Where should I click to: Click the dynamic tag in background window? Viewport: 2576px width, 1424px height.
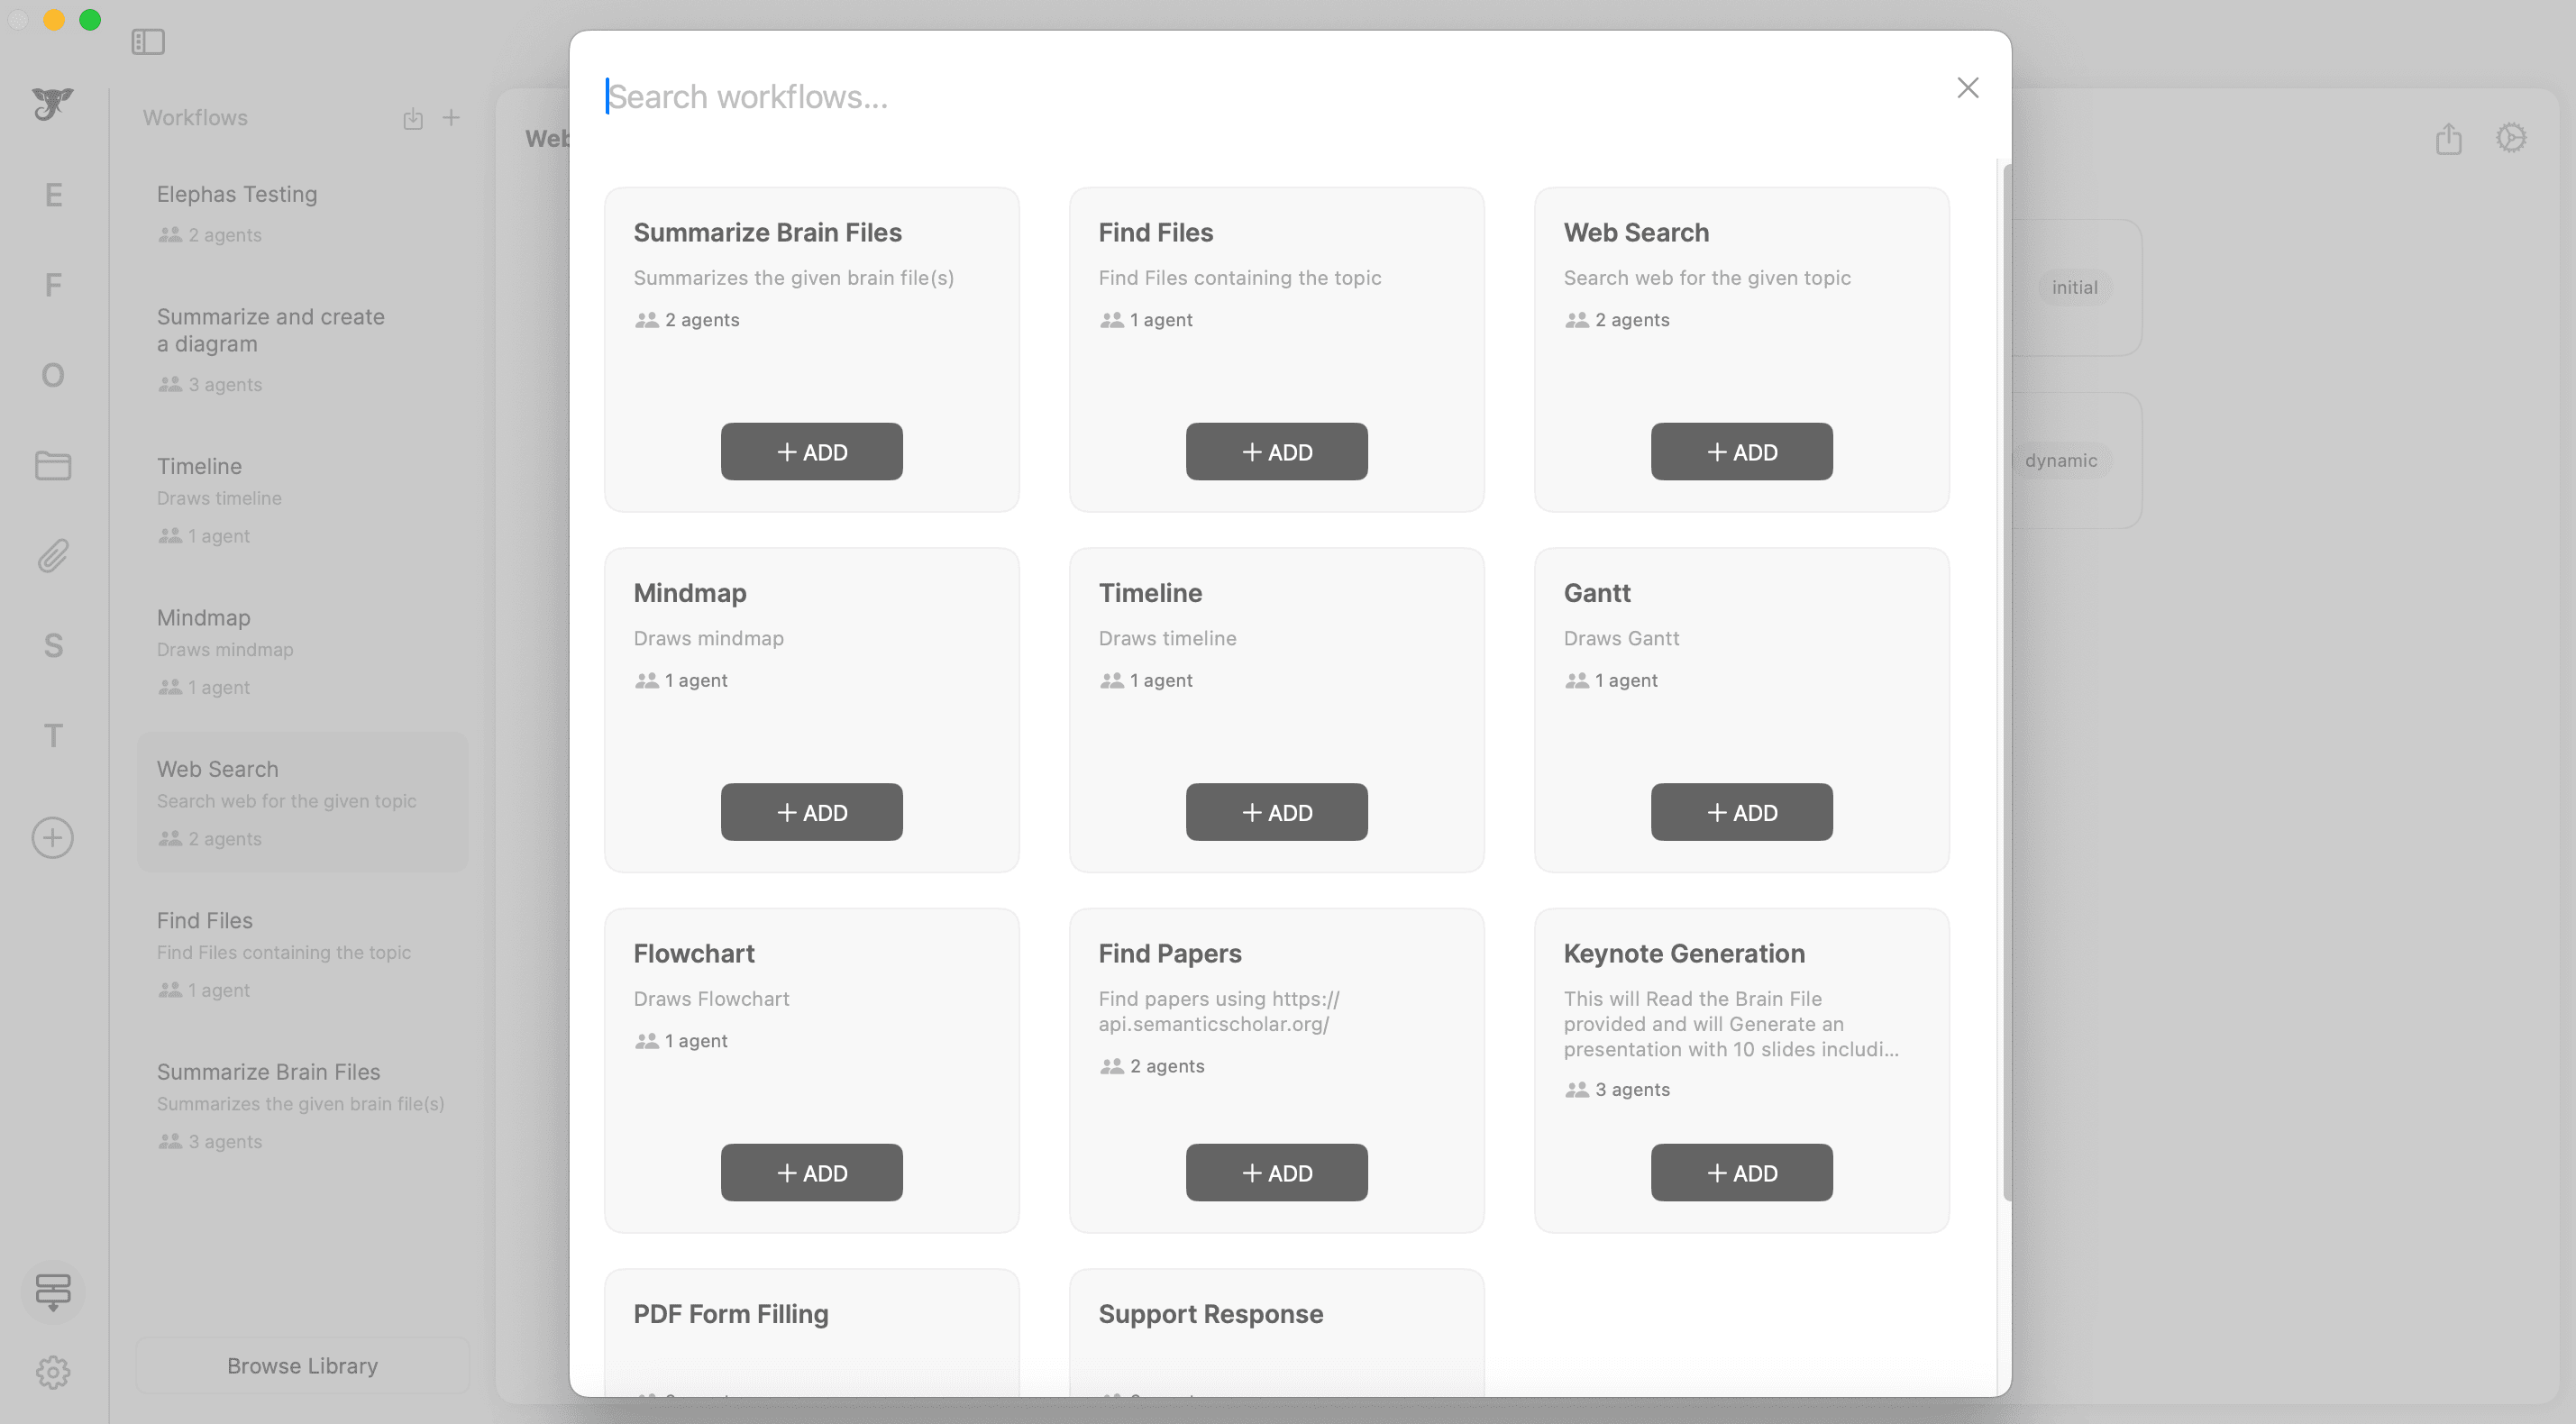[2060, 460]
